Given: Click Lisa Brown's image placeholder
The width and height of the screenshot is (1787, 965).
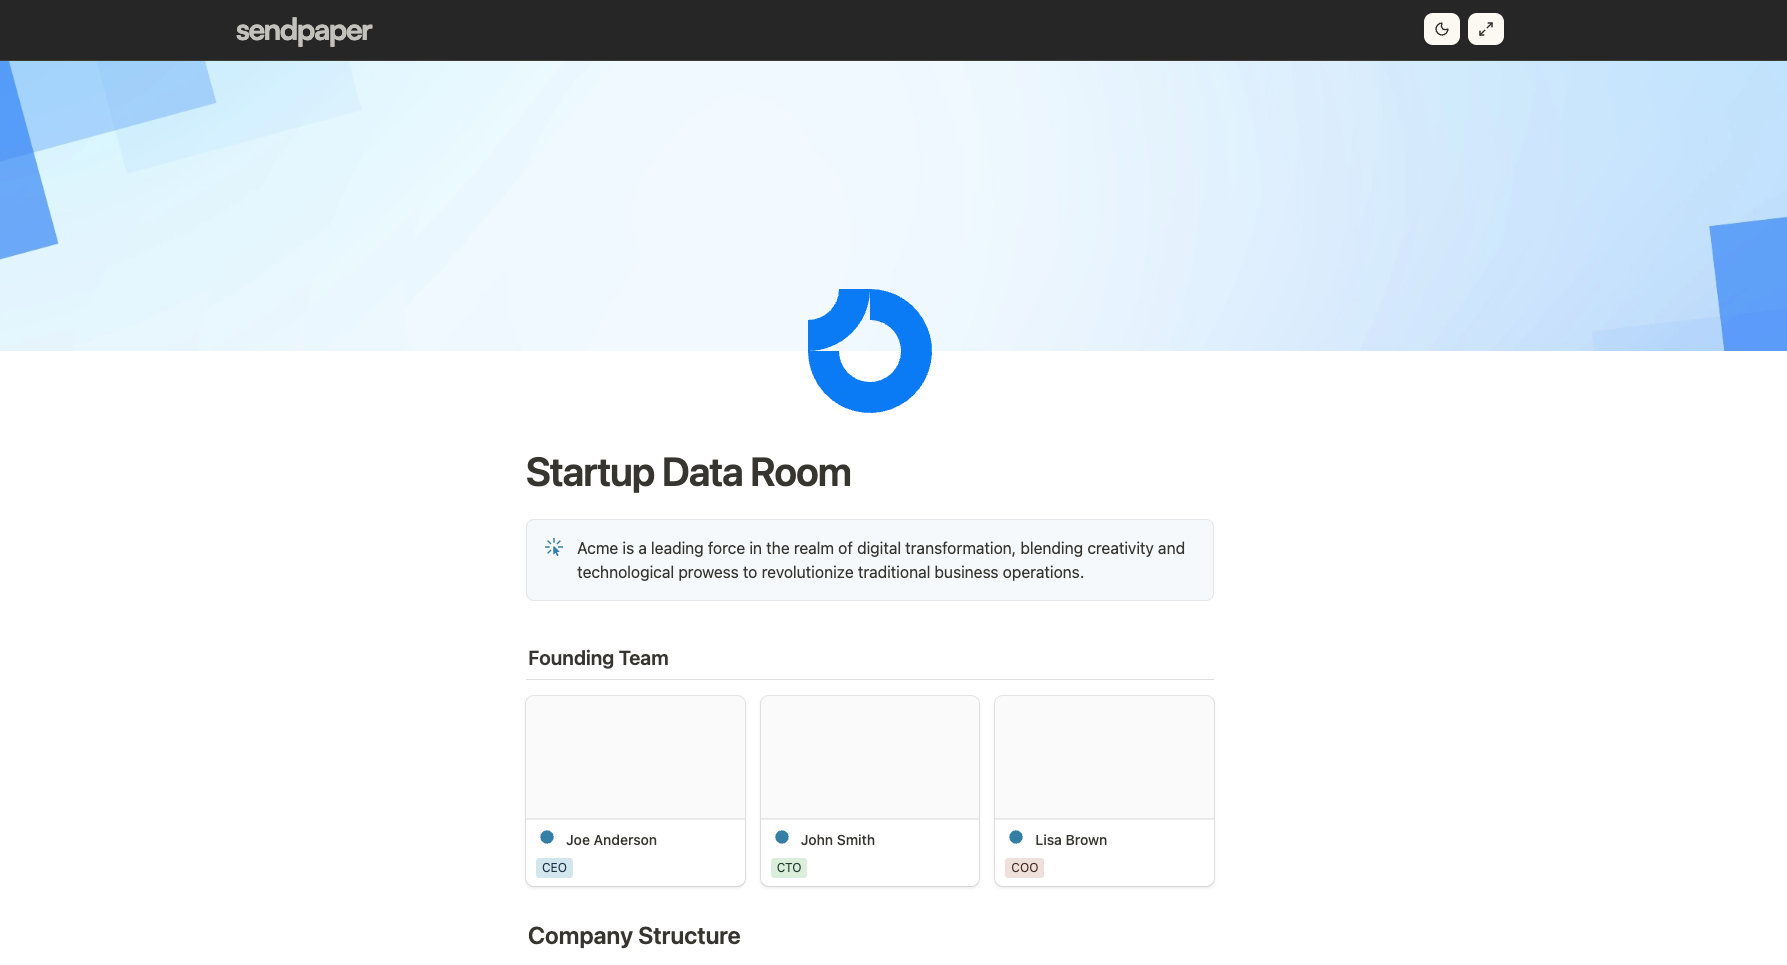Looking at the screenshot, I should click(x=1104, y=756).
